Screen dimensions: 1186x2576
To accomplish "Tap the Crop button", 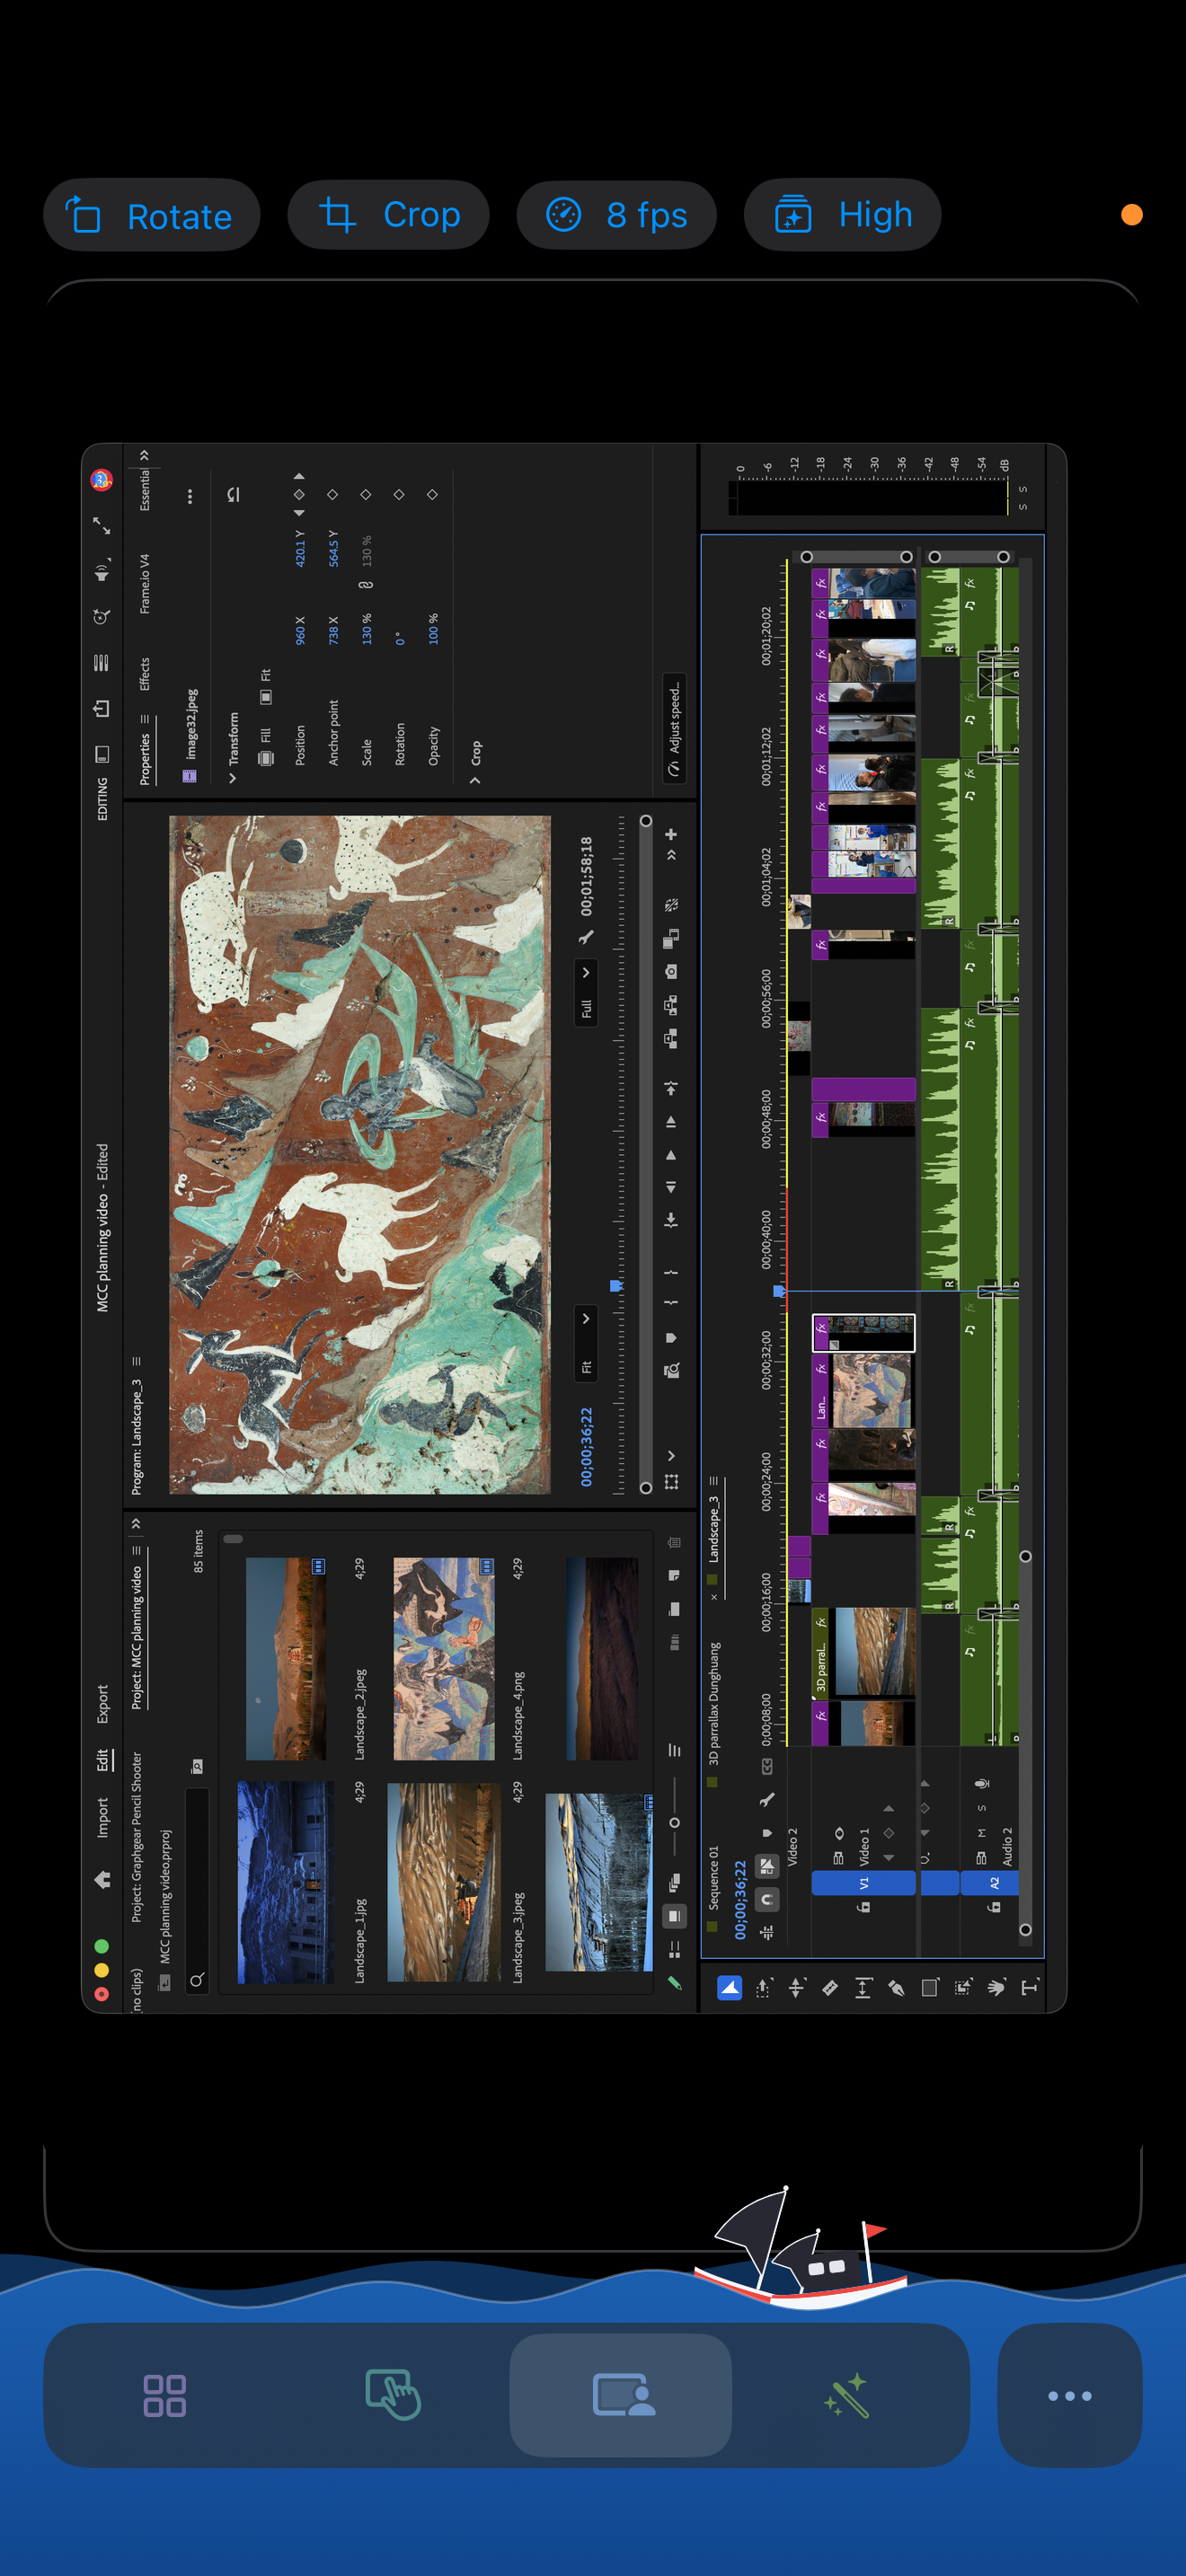I will pyautogui.click(x=388, y=215).
